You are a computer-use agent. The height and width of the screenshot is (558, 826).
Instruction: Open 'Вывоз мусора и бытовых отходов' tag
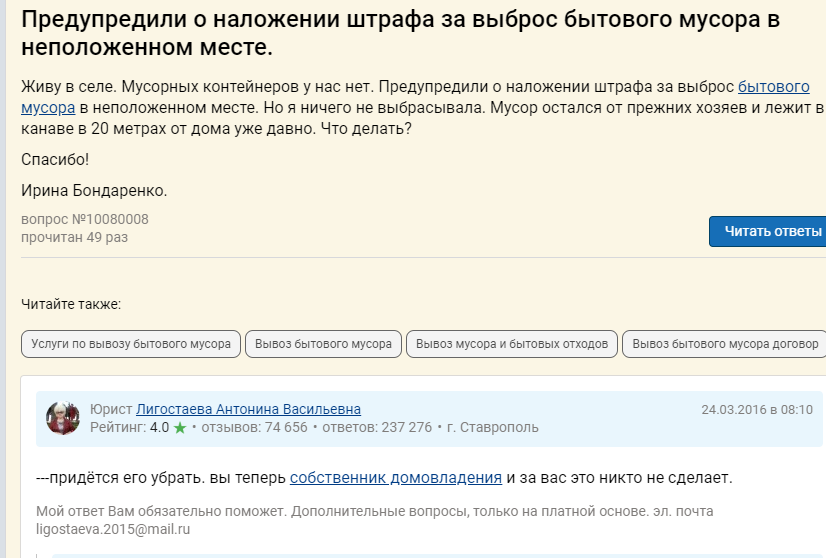pyautogui.click(x=511, y=344)
